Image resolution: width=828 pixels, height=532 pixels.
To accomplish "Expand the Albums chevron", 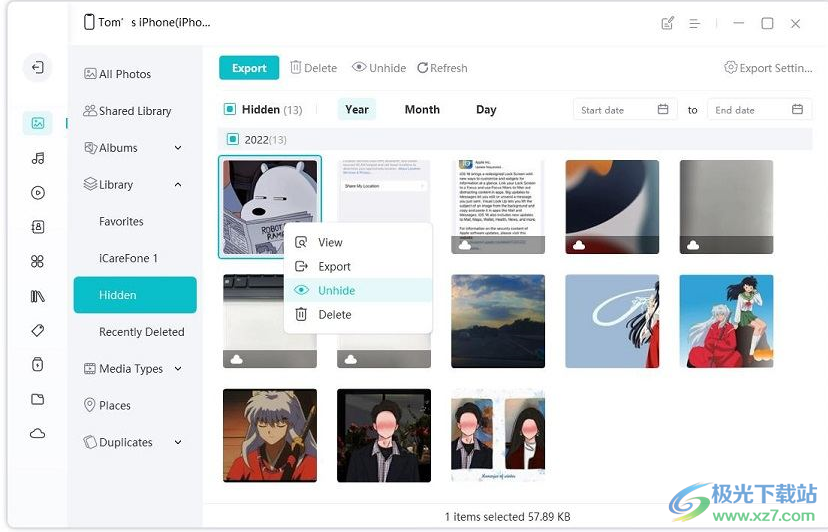I will click(x=178, y=148).
